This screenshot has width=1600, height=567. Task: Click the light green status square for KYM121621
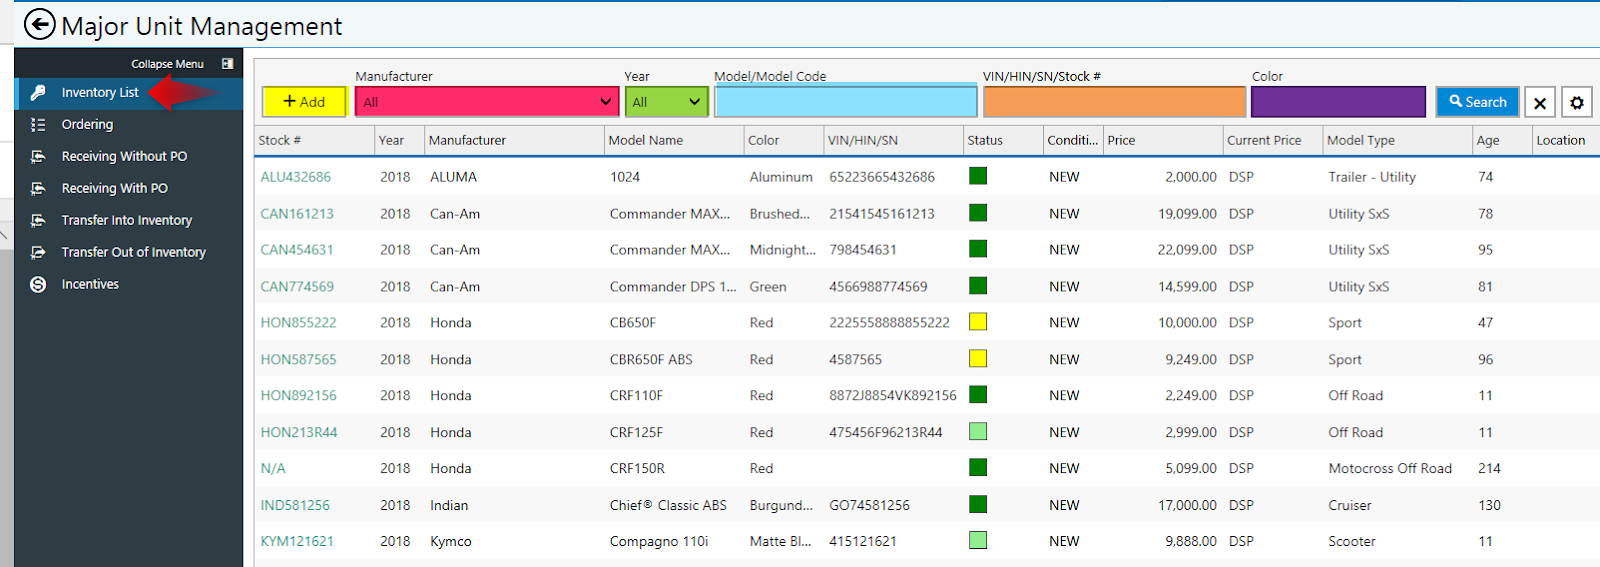click(x=978, y=540)
